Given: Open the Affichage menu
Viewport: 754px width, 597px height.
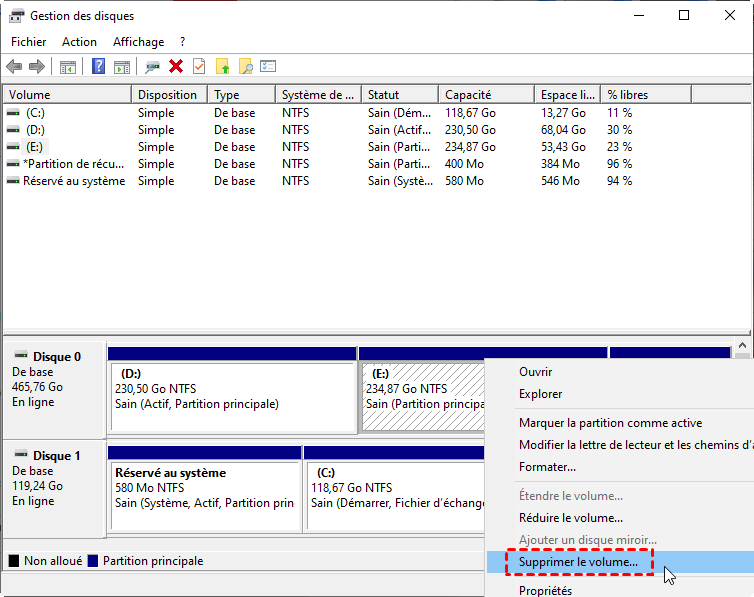Looking at the screenshot, I should pos(138,42).
